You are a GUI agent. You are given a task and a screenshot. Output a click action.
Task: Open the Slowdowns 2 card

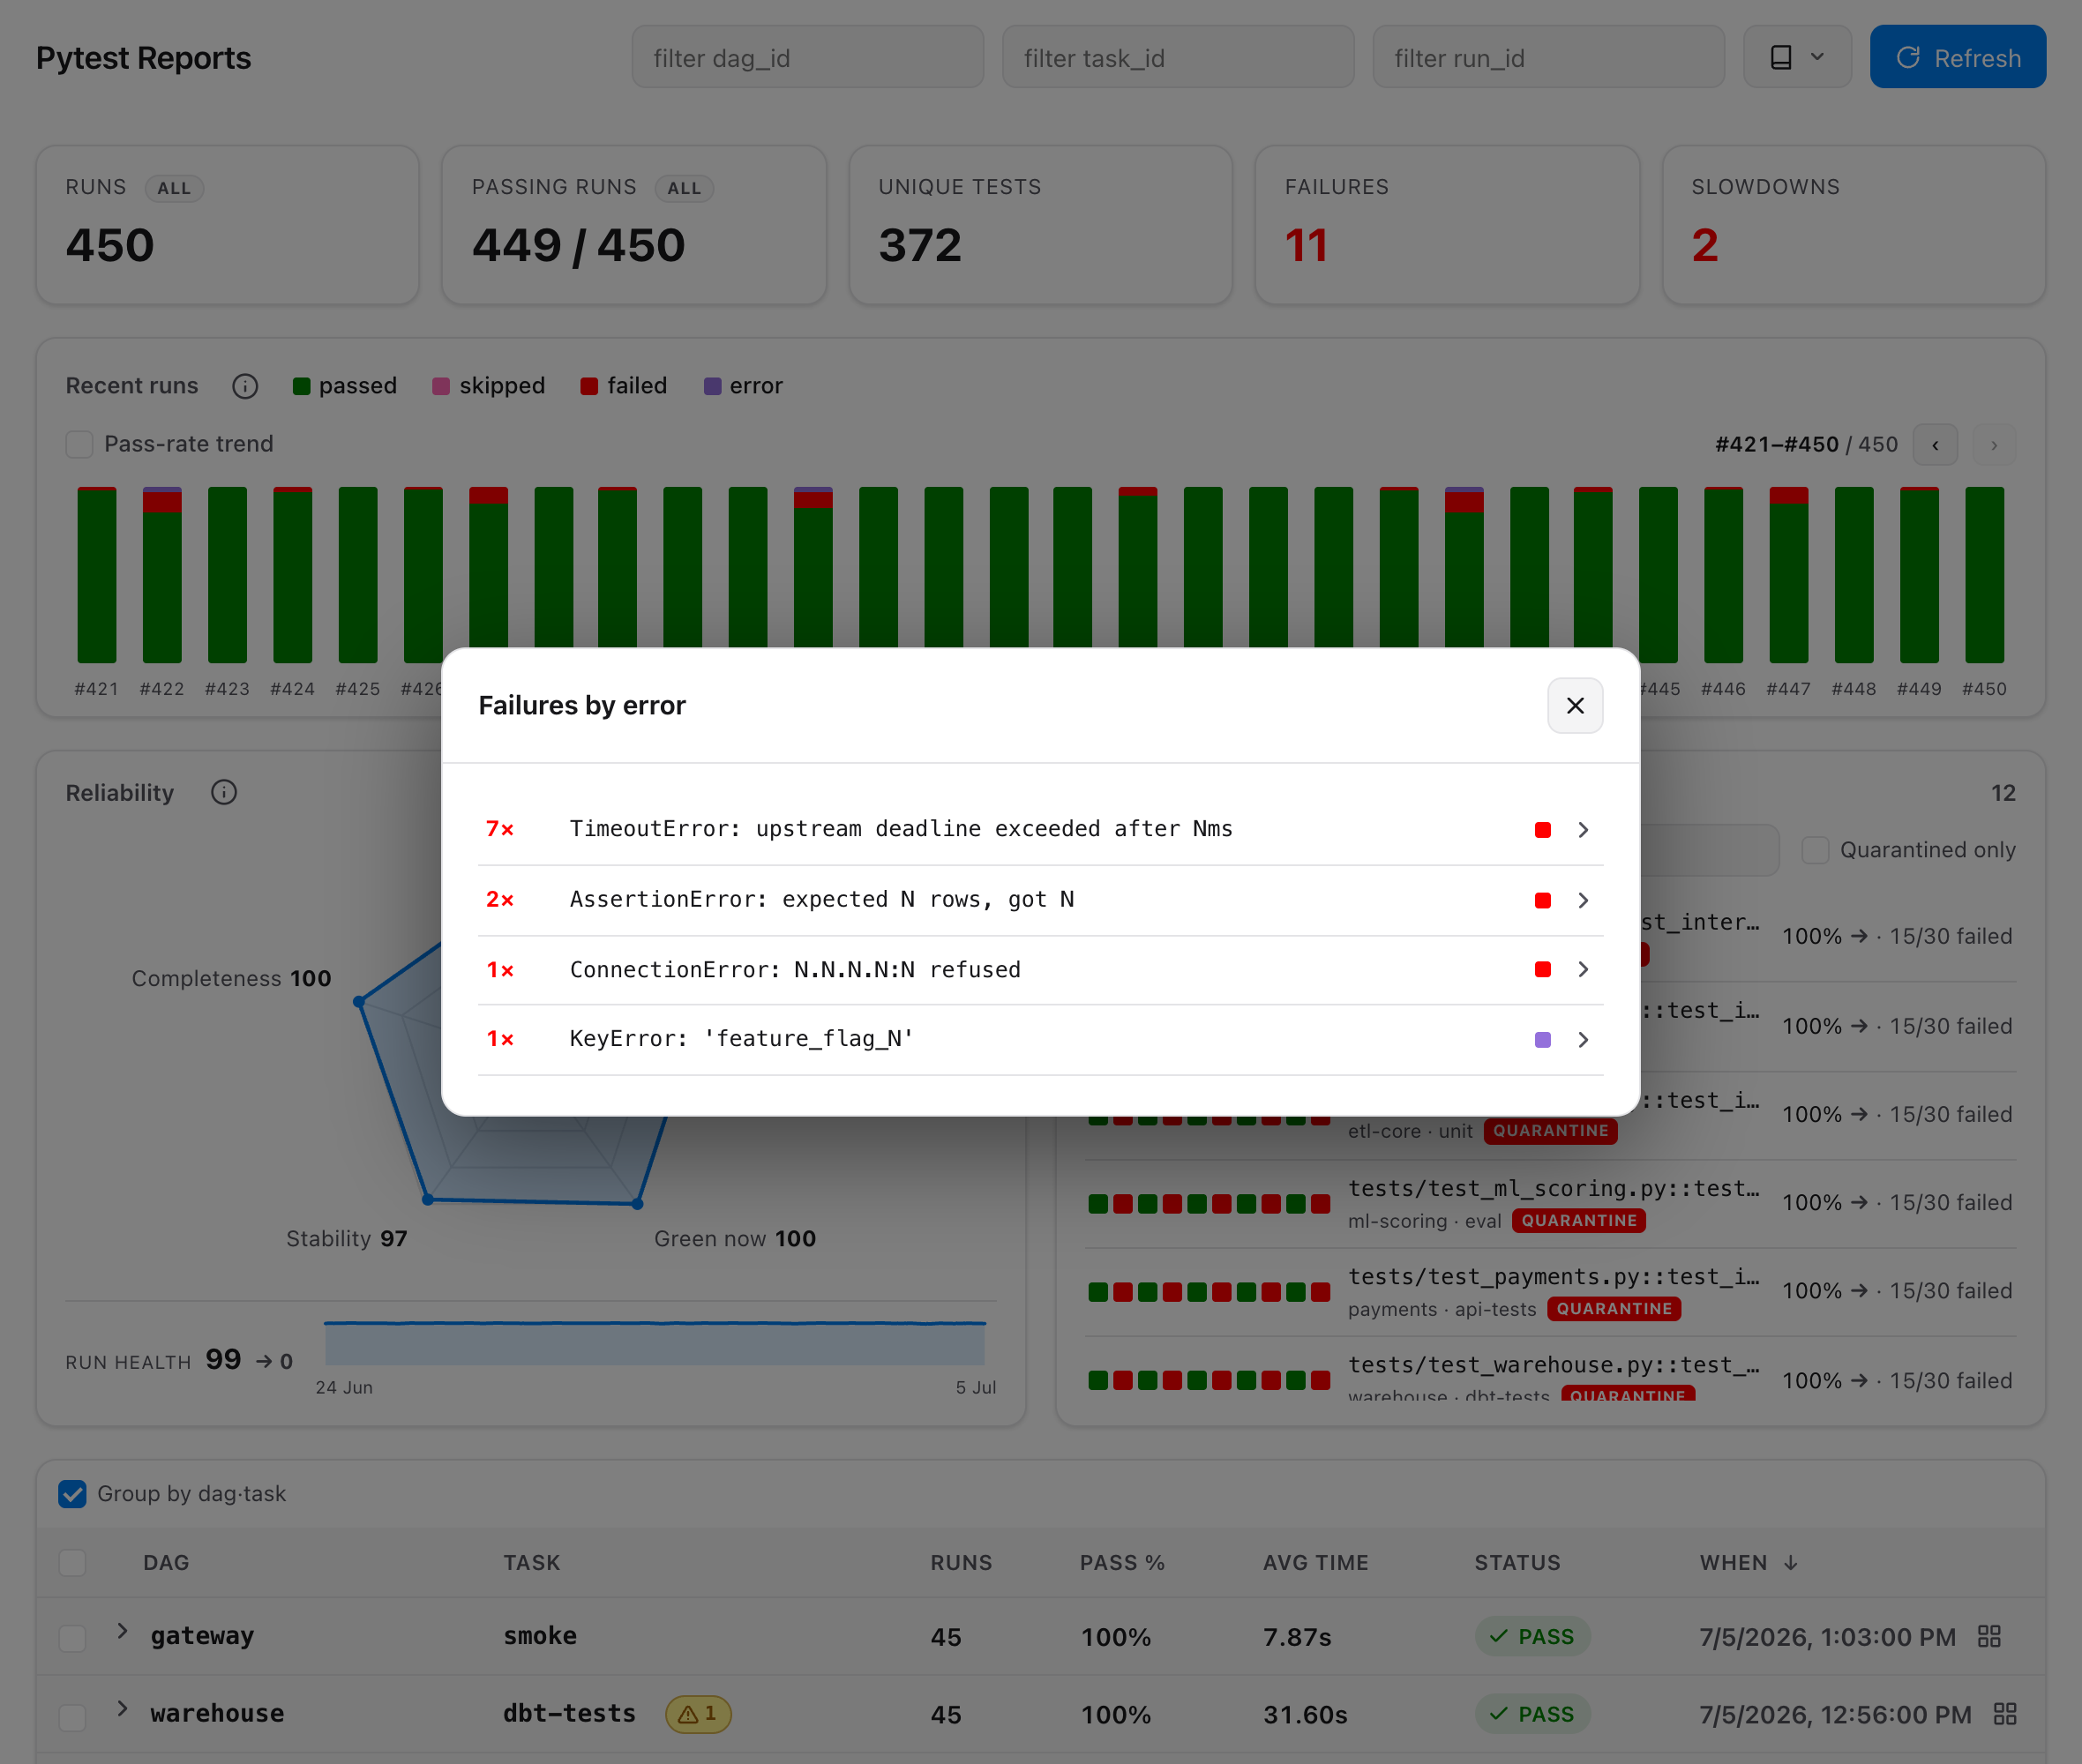(1853, 225)
